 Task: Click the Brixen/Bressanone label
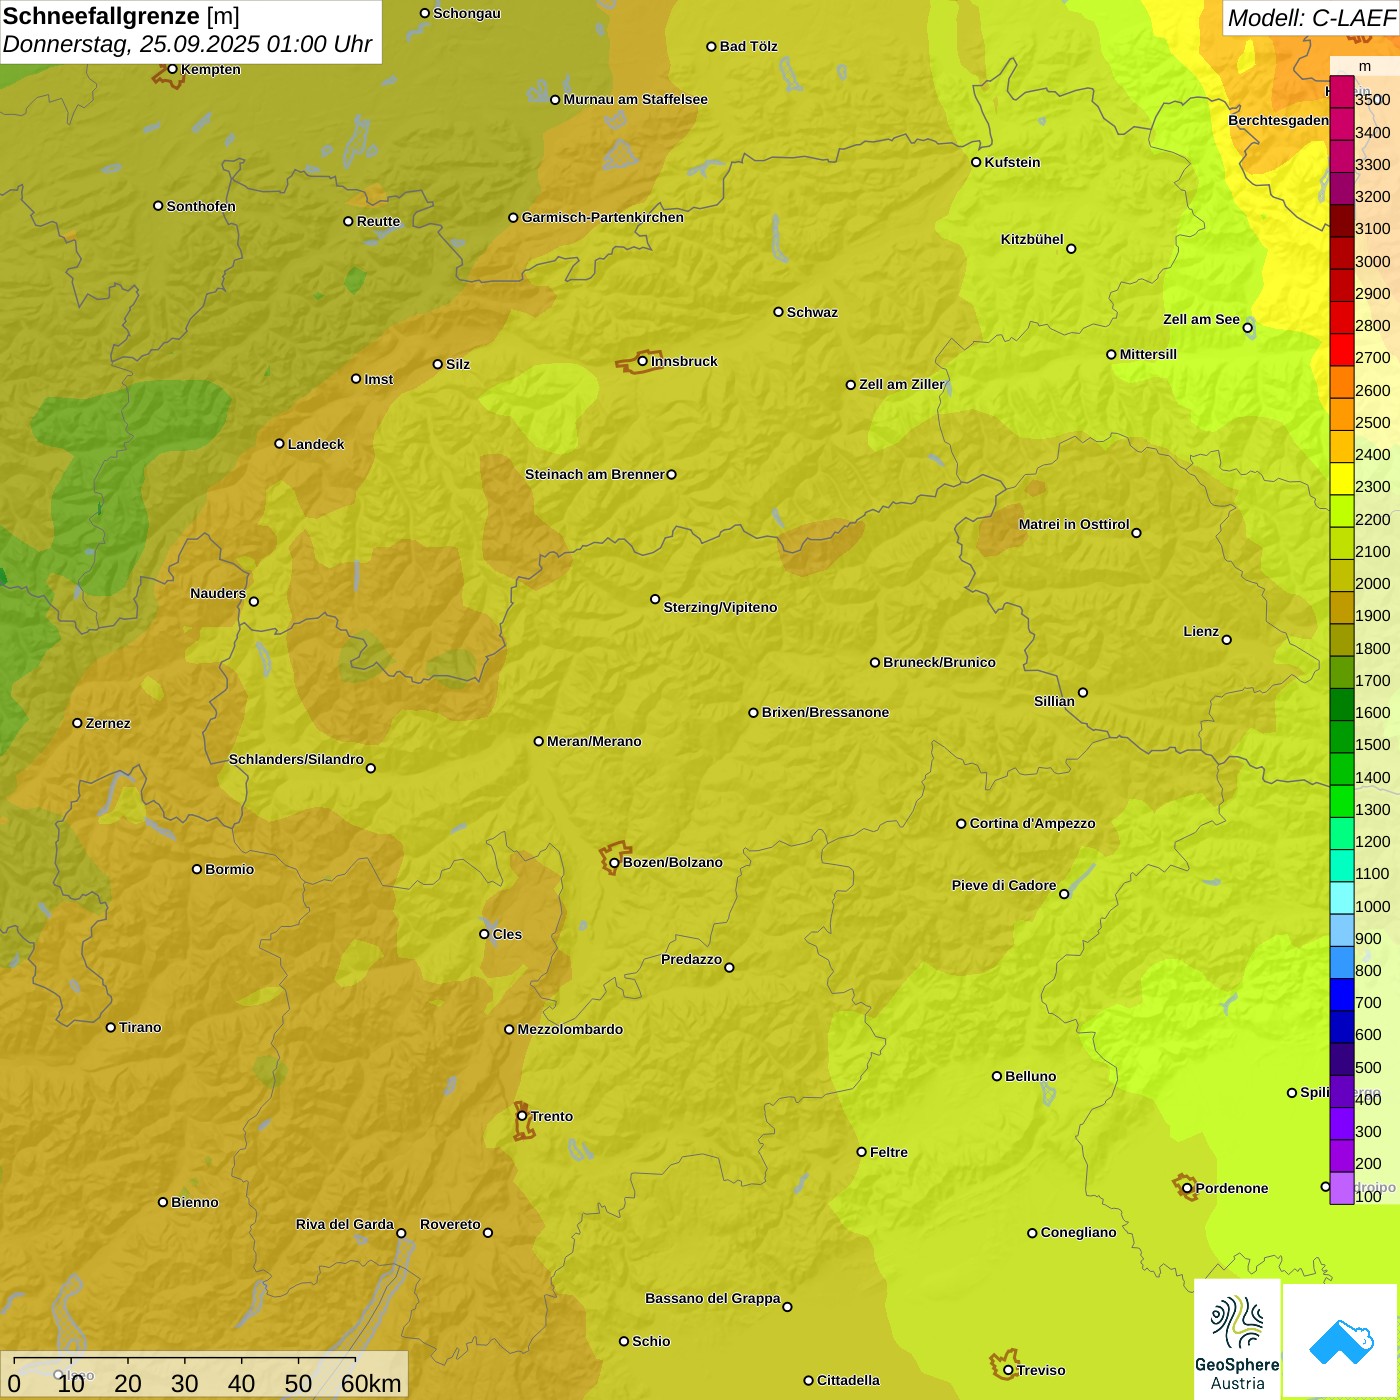click(825, 712)
